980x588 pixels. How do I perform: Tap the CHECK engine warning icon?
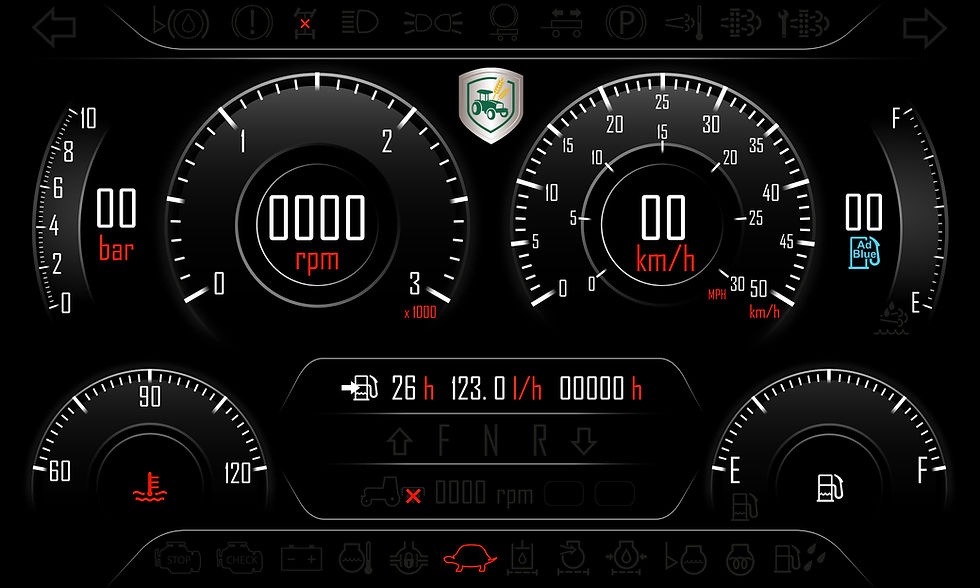[239, 559]
